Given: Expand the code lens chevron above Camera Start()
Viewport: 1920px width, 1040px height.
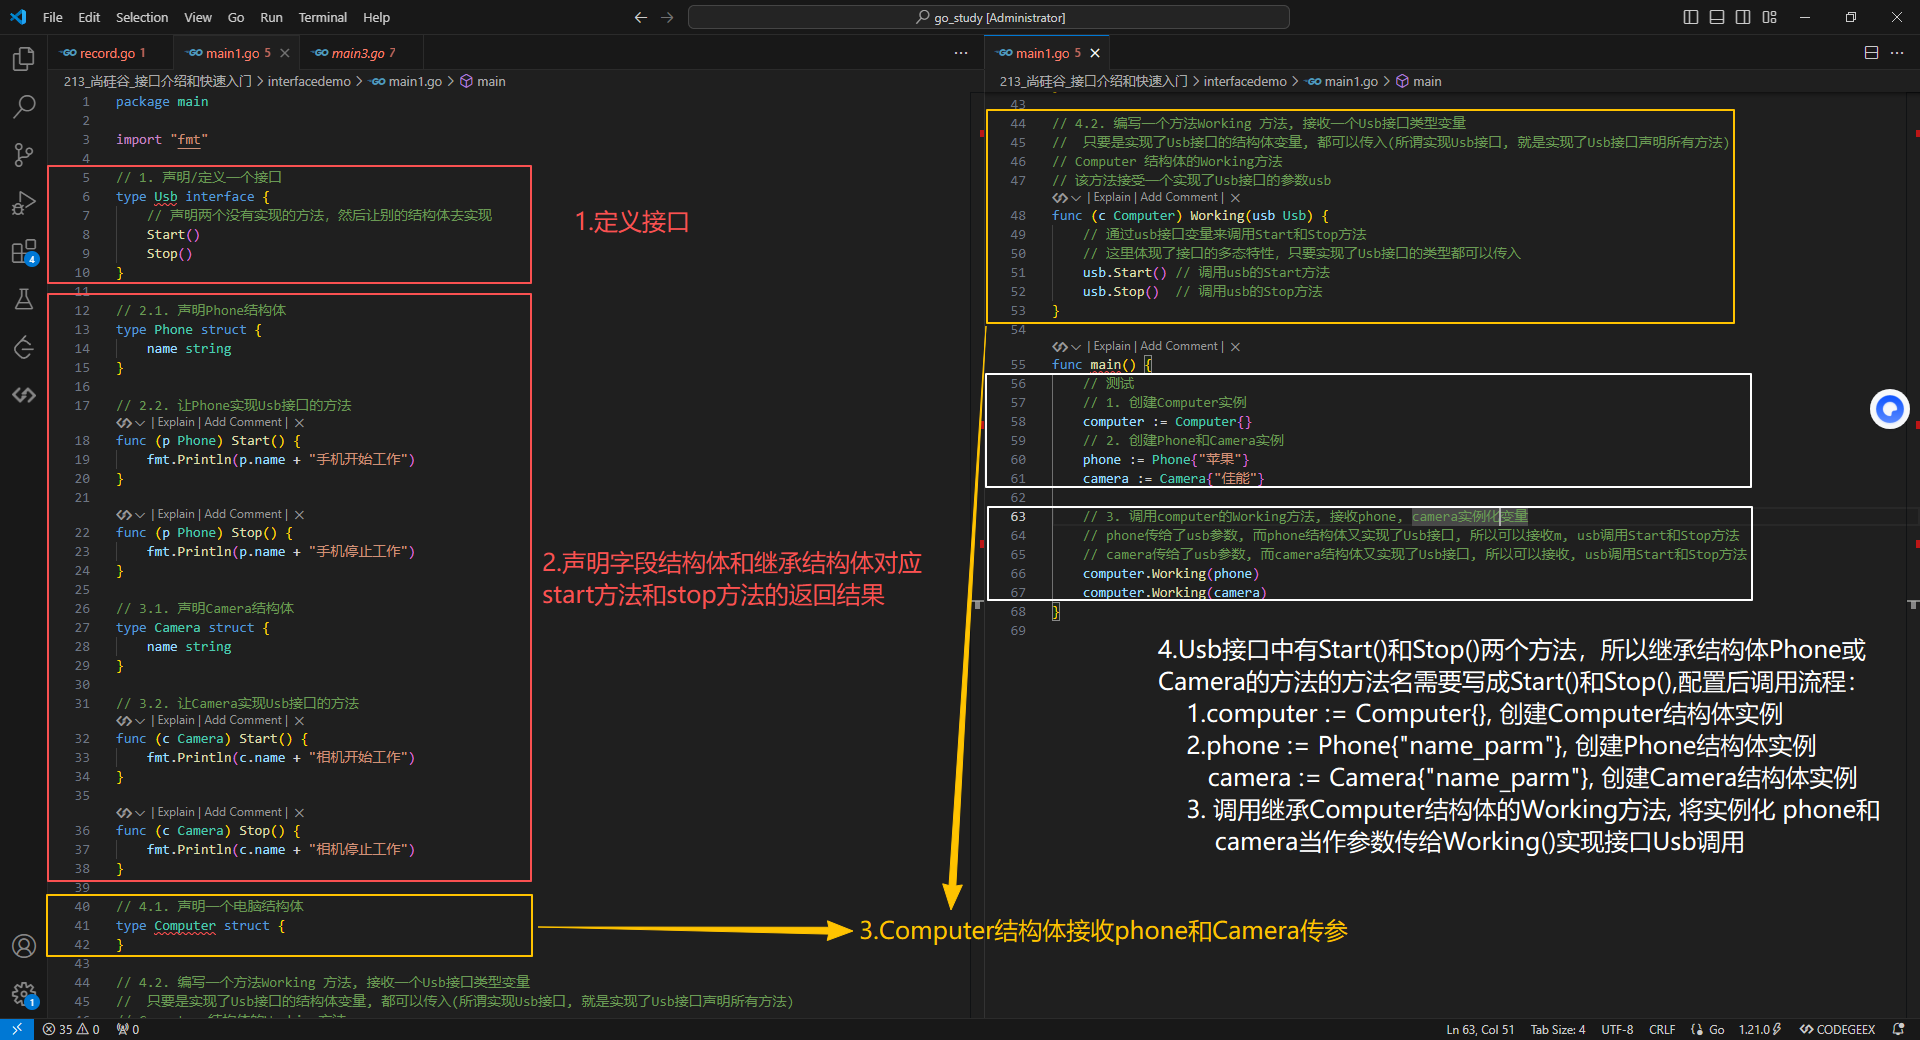Looking at the screenshot, I should pos(139,721).
